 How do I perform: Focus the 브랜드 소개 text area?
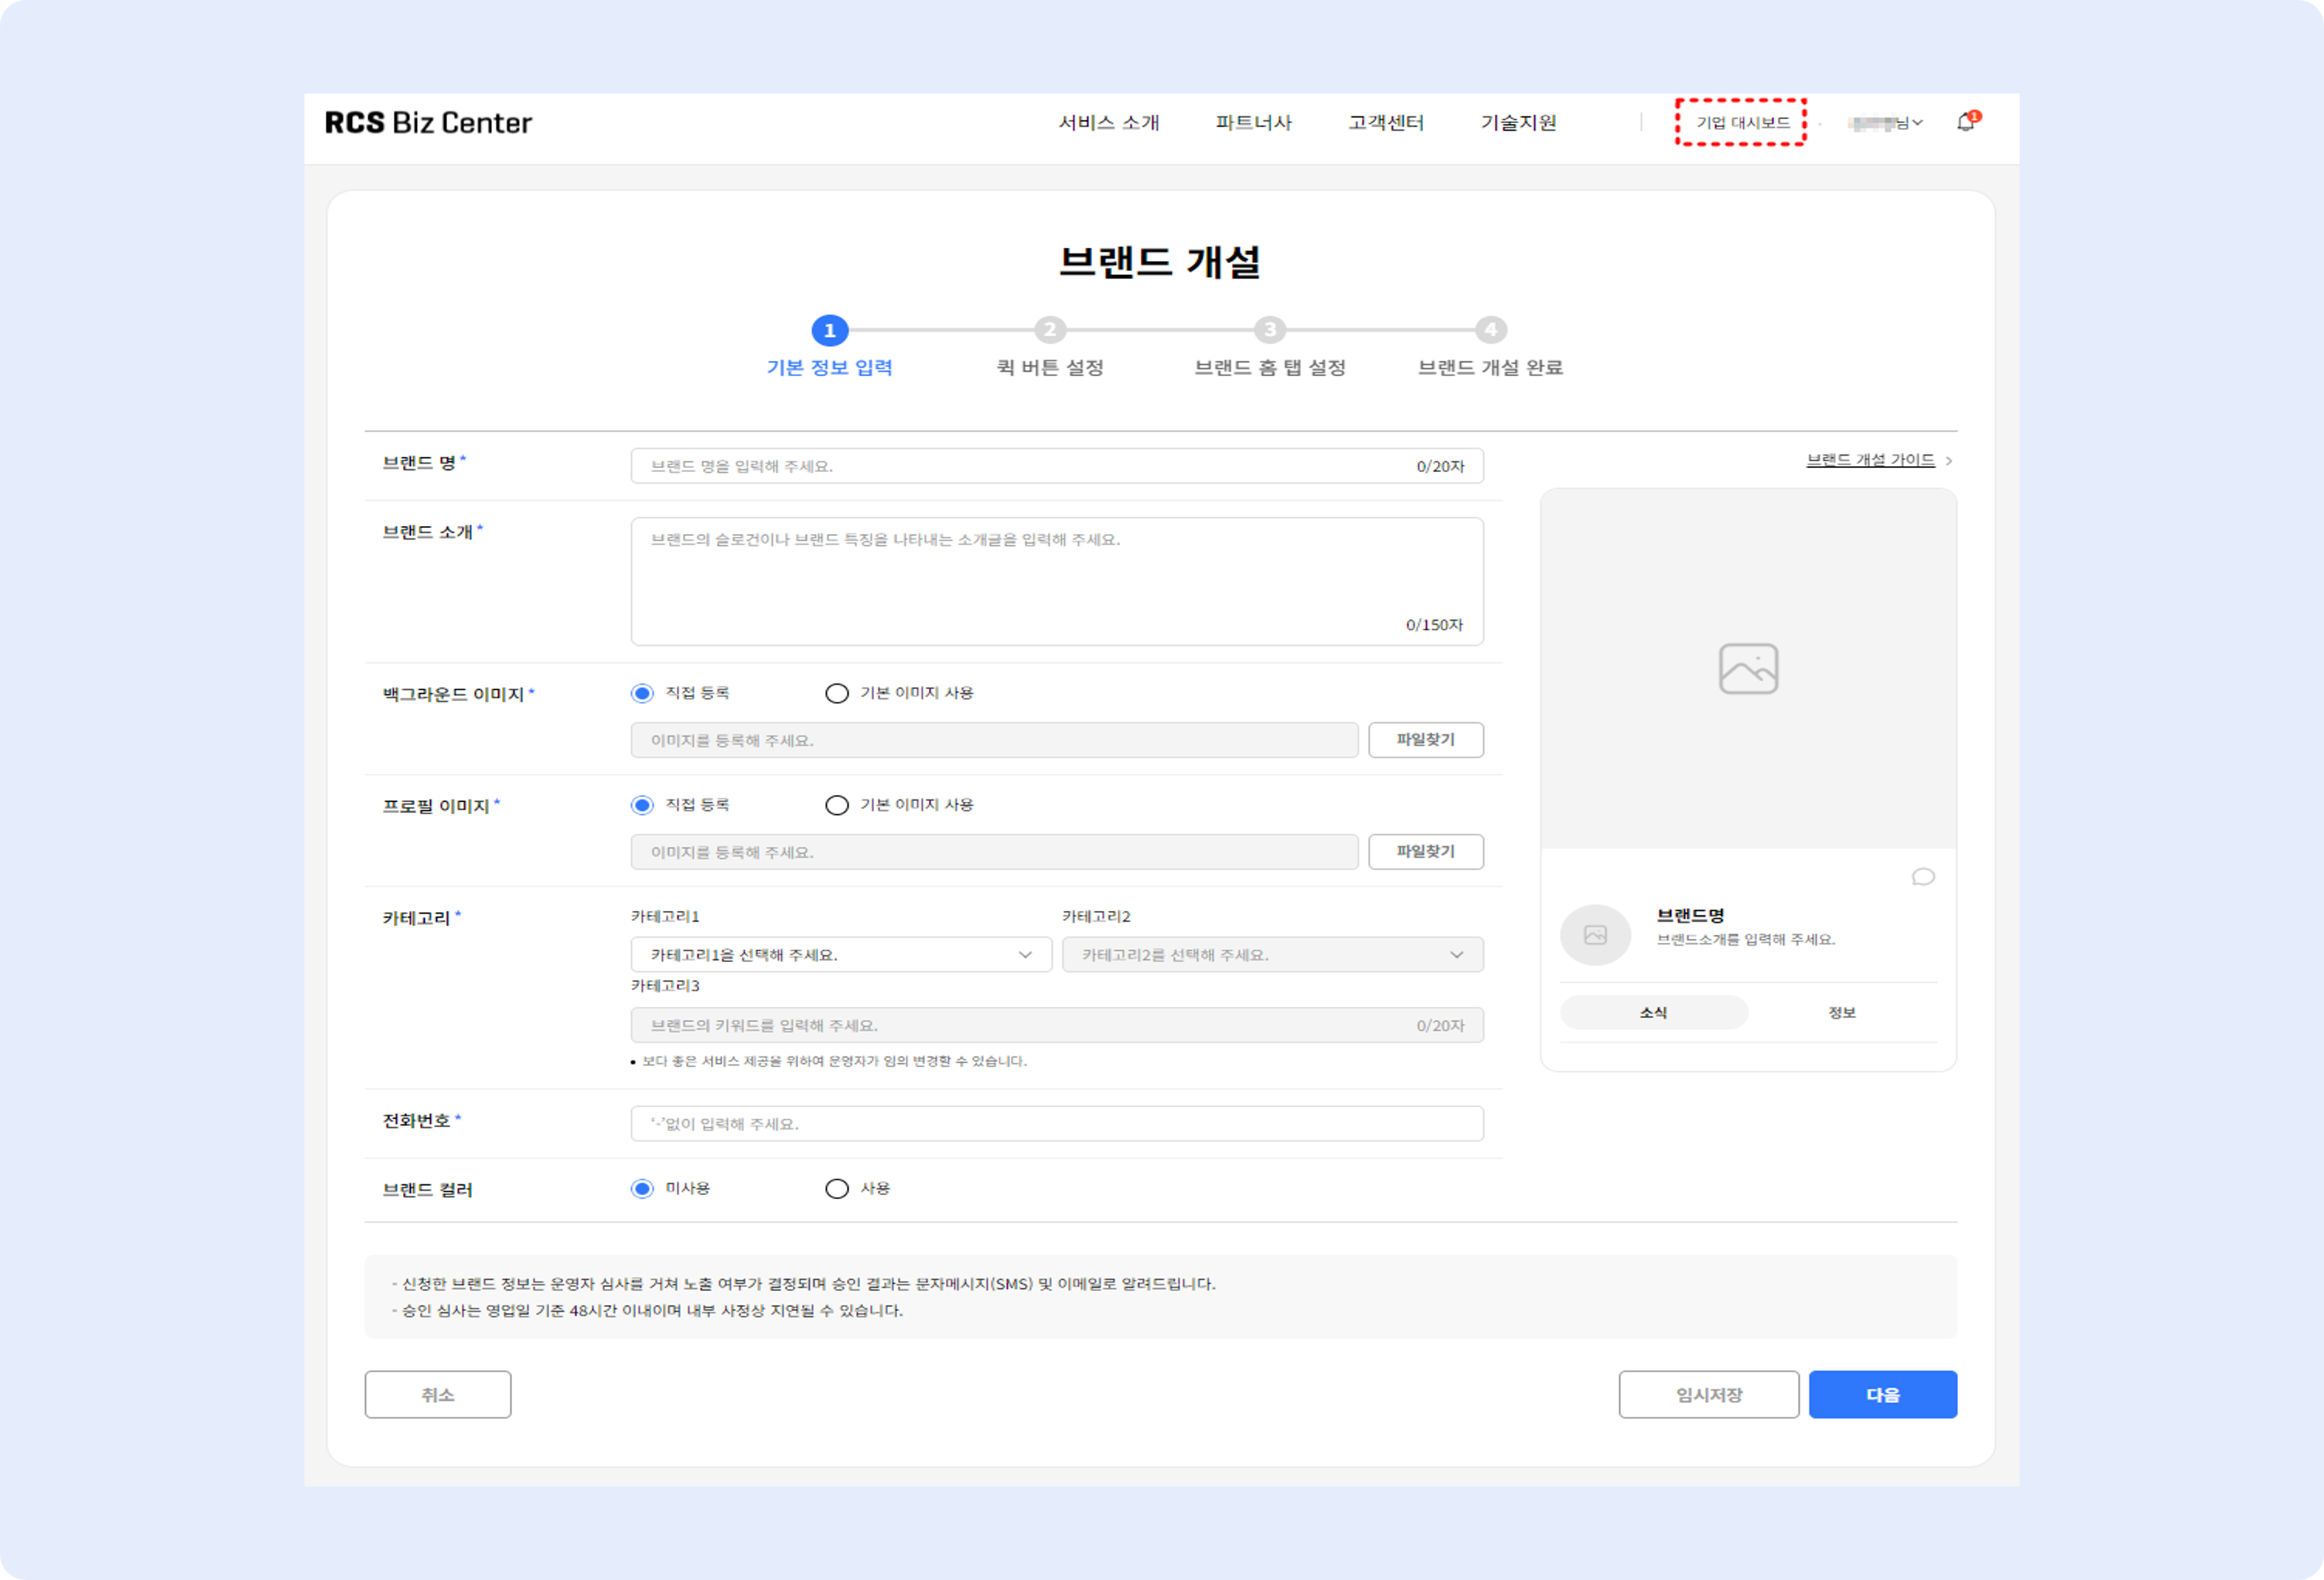point(1056,581)
